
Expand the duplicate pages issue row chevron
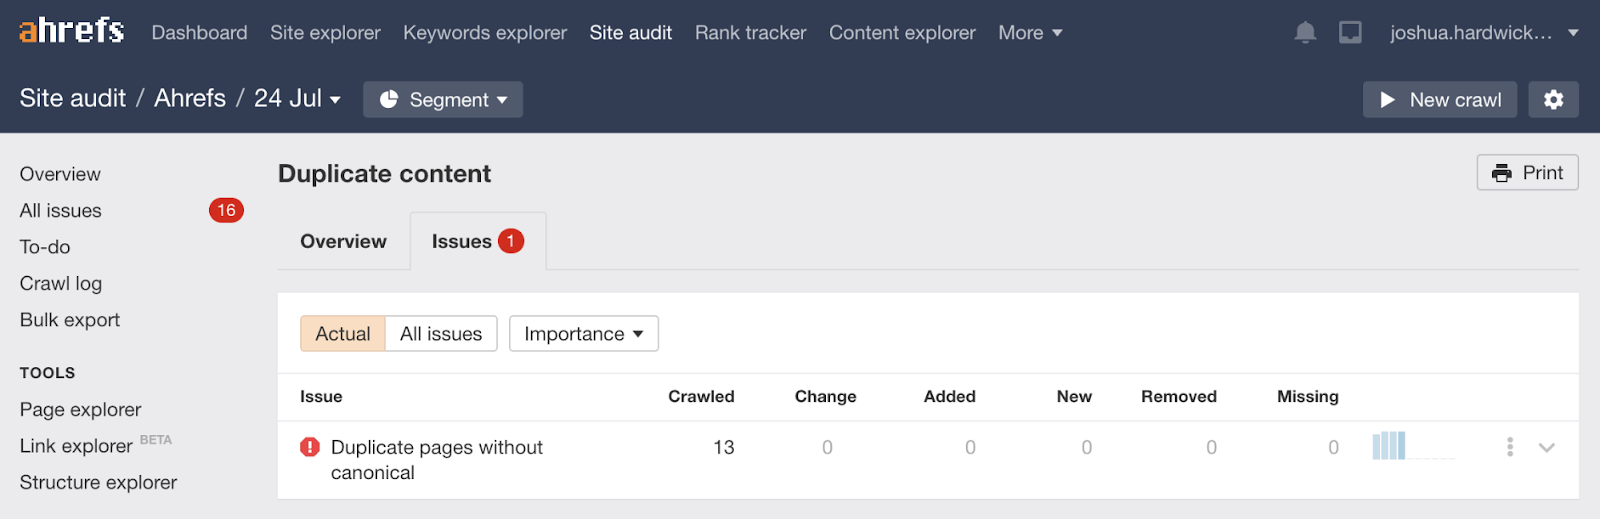[1547, 447]
